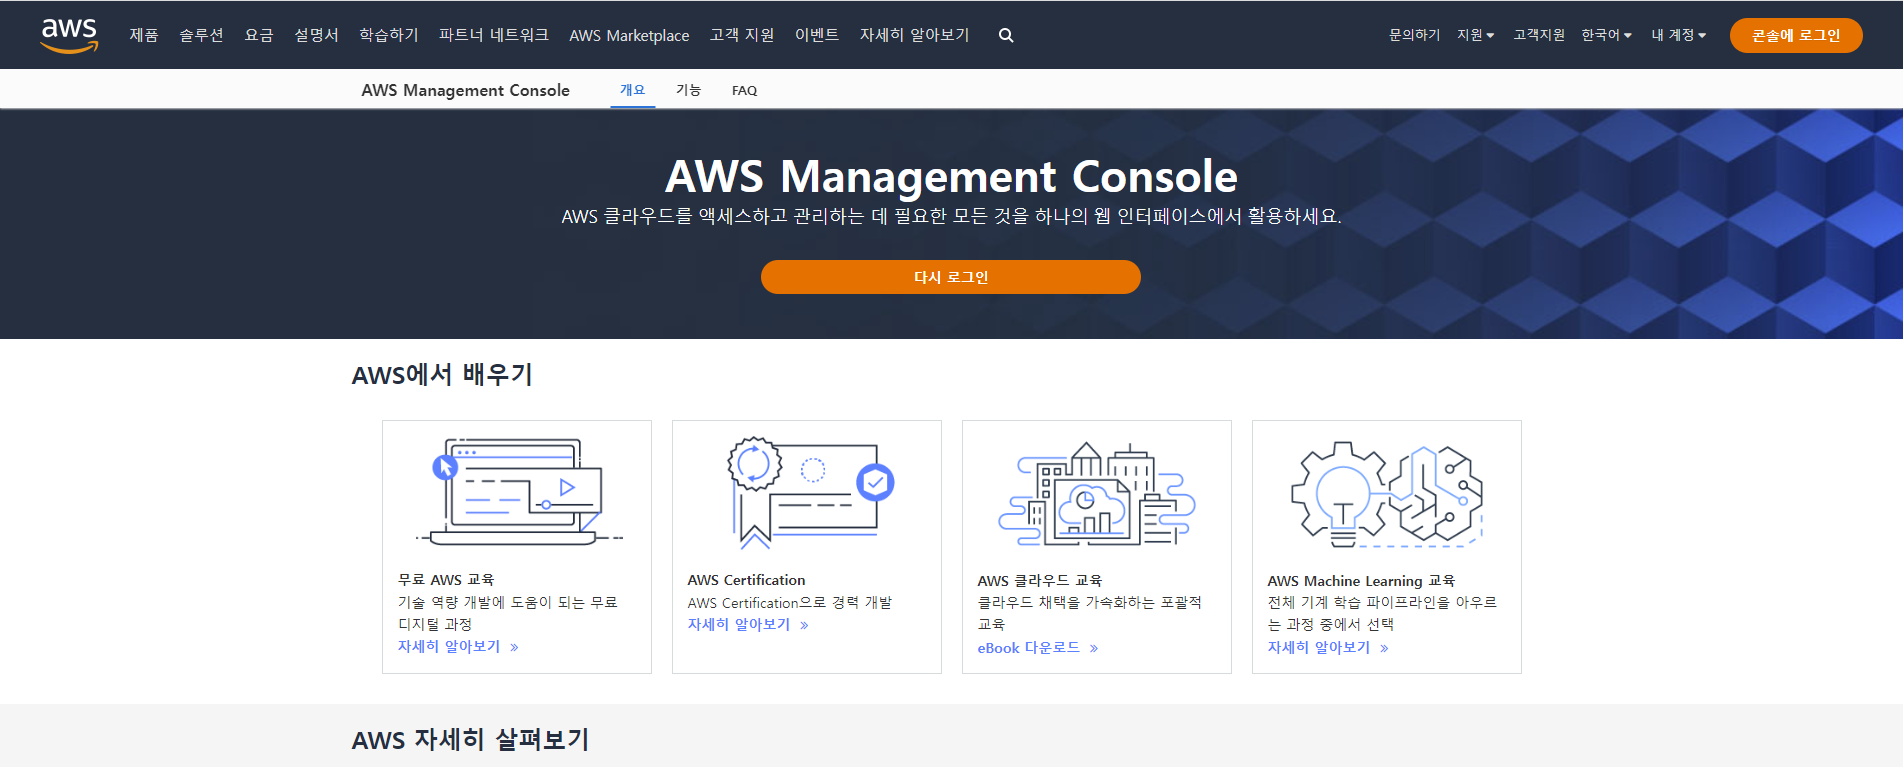Open the 파트너 네트워크 menu
Screen dimensions: 1903x767
point(494,35)
